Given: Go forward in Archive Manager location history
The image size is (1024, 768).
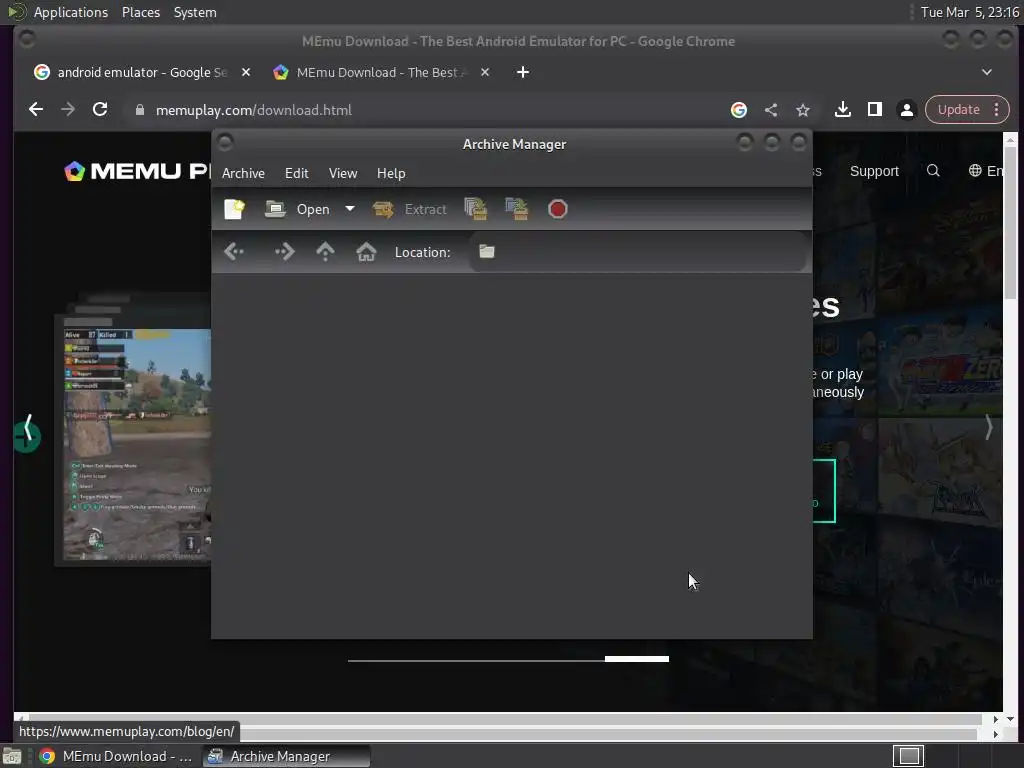Looking at the screenshot, I should point(284,251).
